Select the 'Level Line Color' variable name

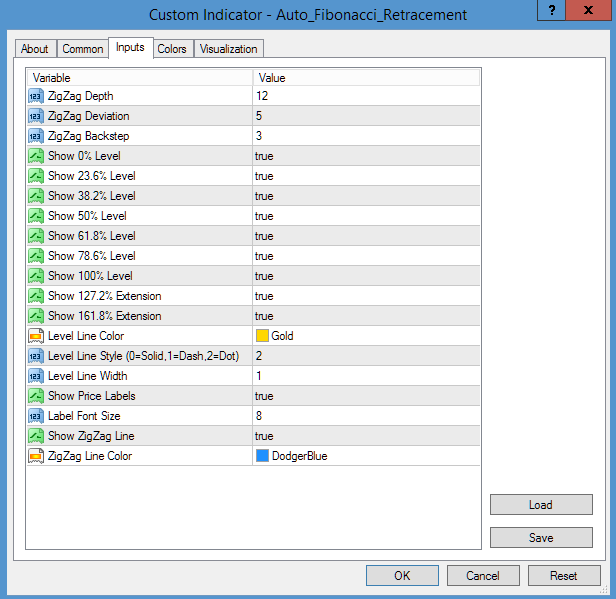(x=86, y=337)
